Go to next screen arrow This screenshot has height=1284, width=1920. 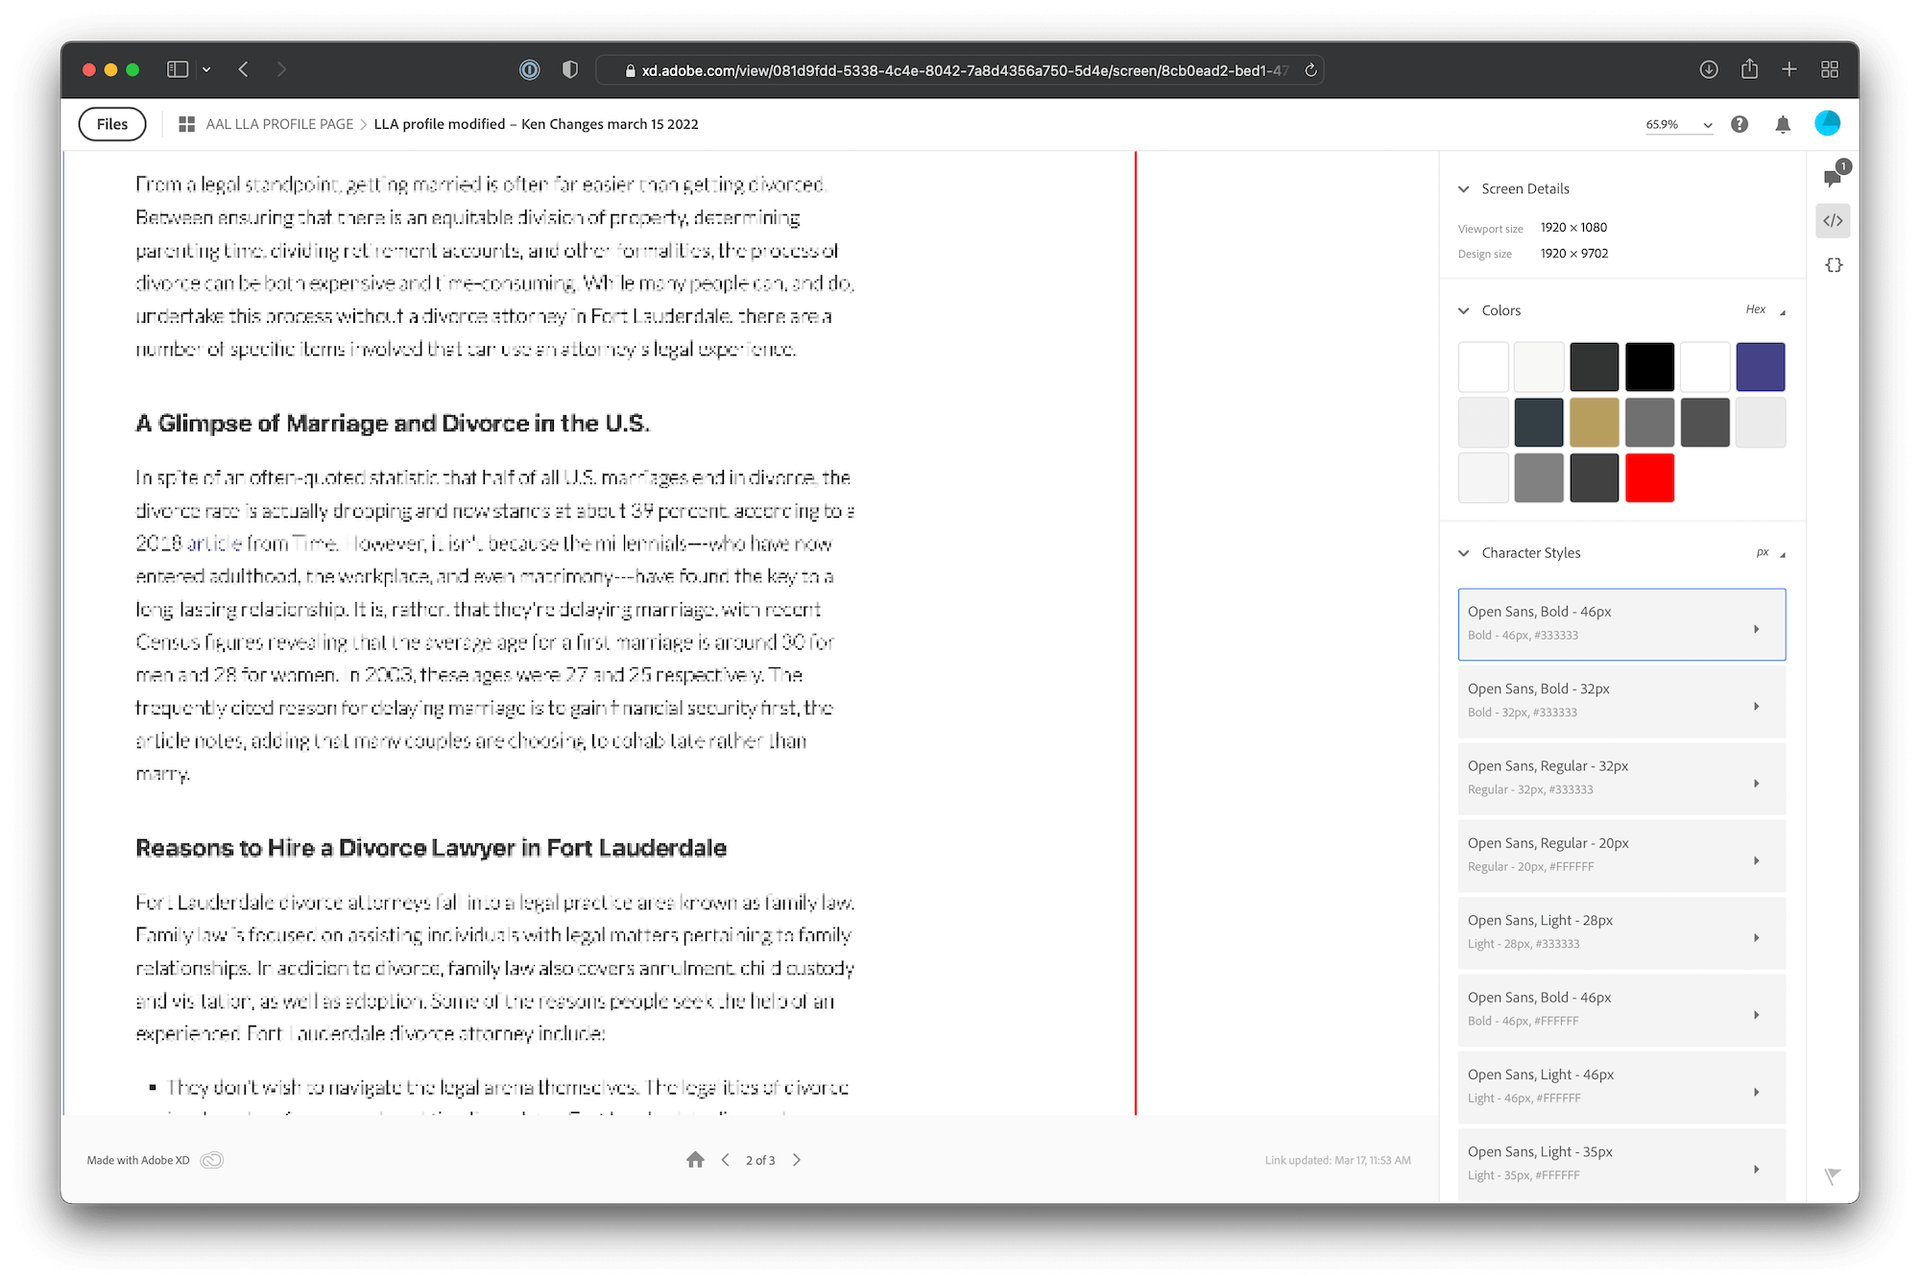tap(797, 1160)
